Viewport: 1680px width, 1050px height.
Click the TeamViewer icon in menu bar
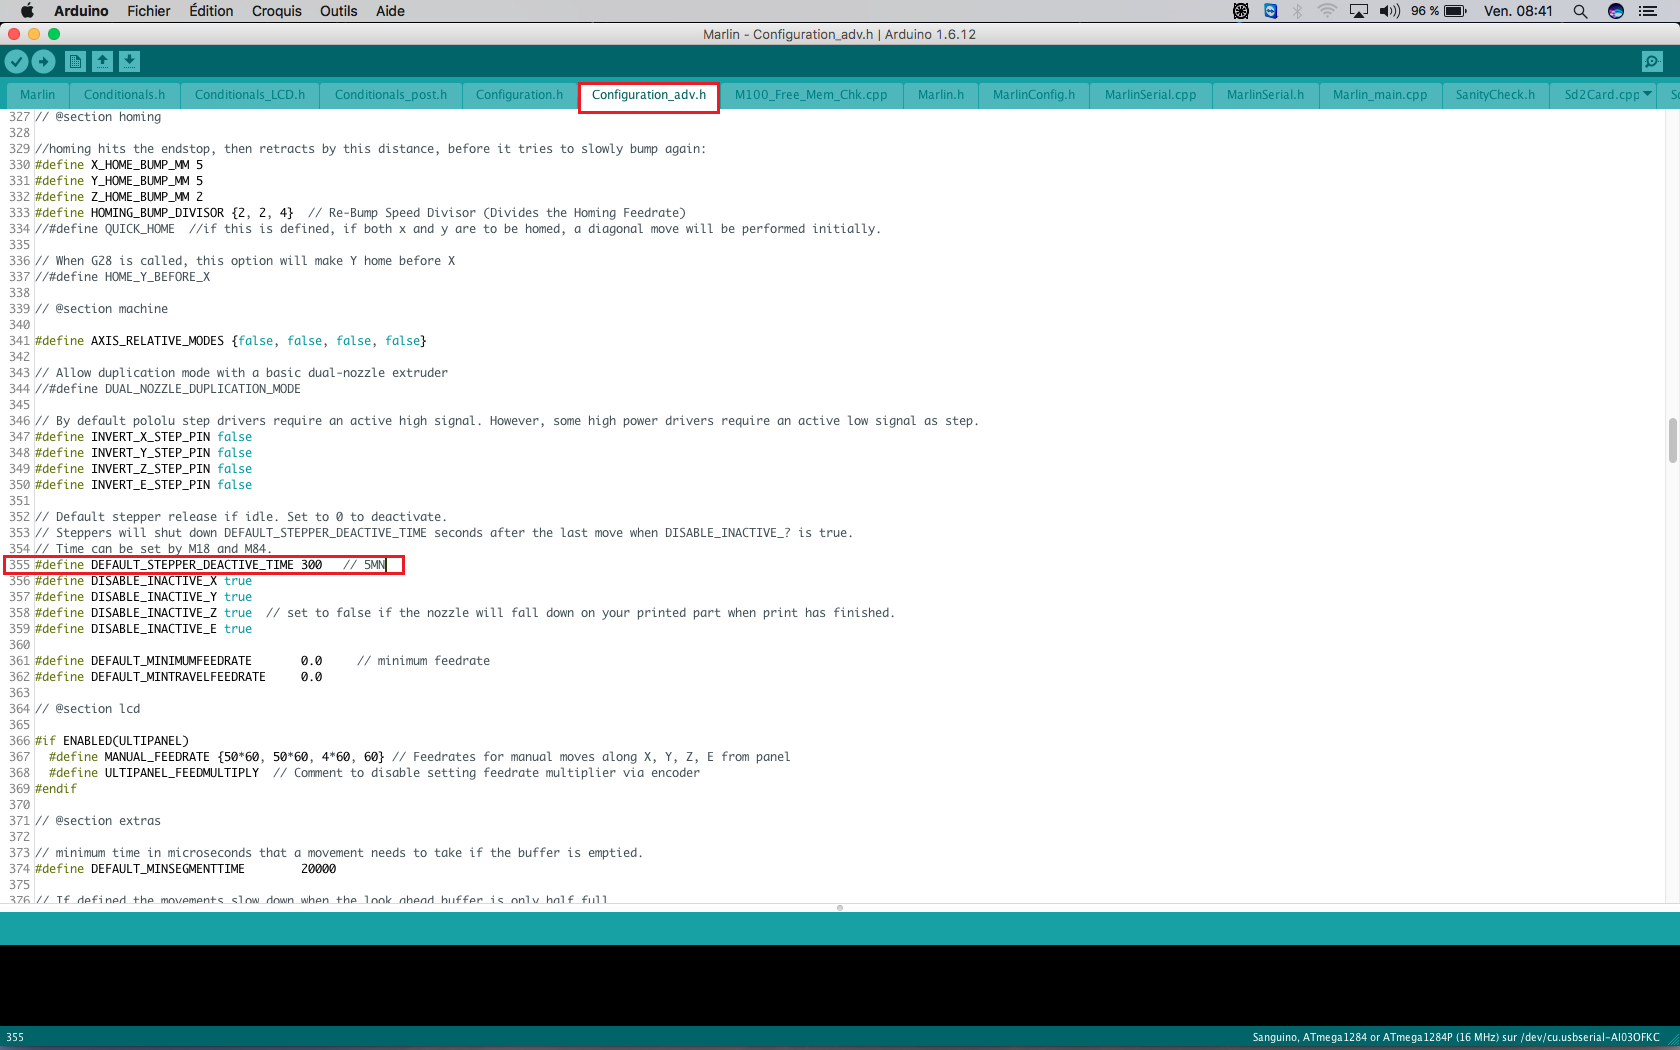coord(1270,11)
